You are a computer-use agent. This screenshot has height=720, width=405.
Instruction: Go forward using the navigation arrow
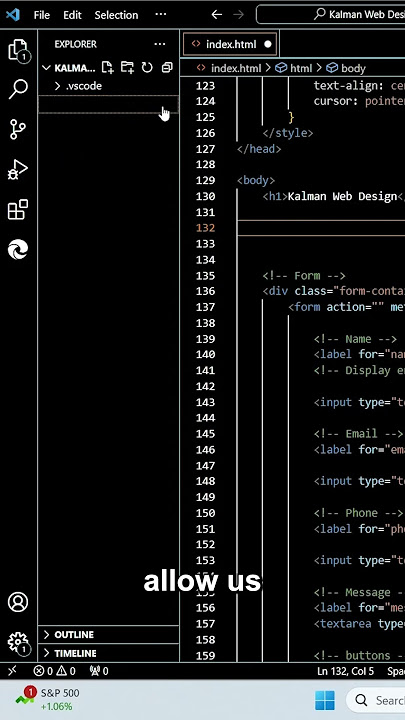pyautogui.click(x=238, y=15)
